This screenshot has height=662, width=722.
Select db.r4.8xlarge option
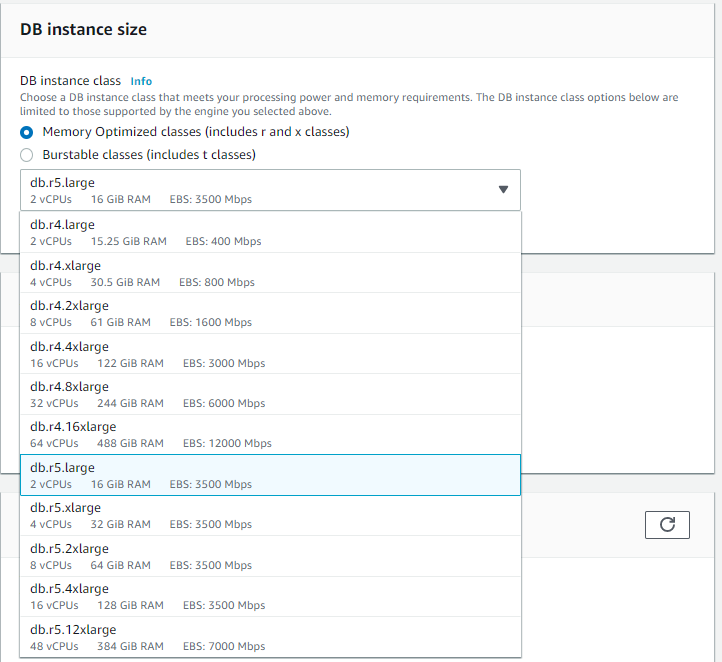pyautogui.click(x=270, y=394)
